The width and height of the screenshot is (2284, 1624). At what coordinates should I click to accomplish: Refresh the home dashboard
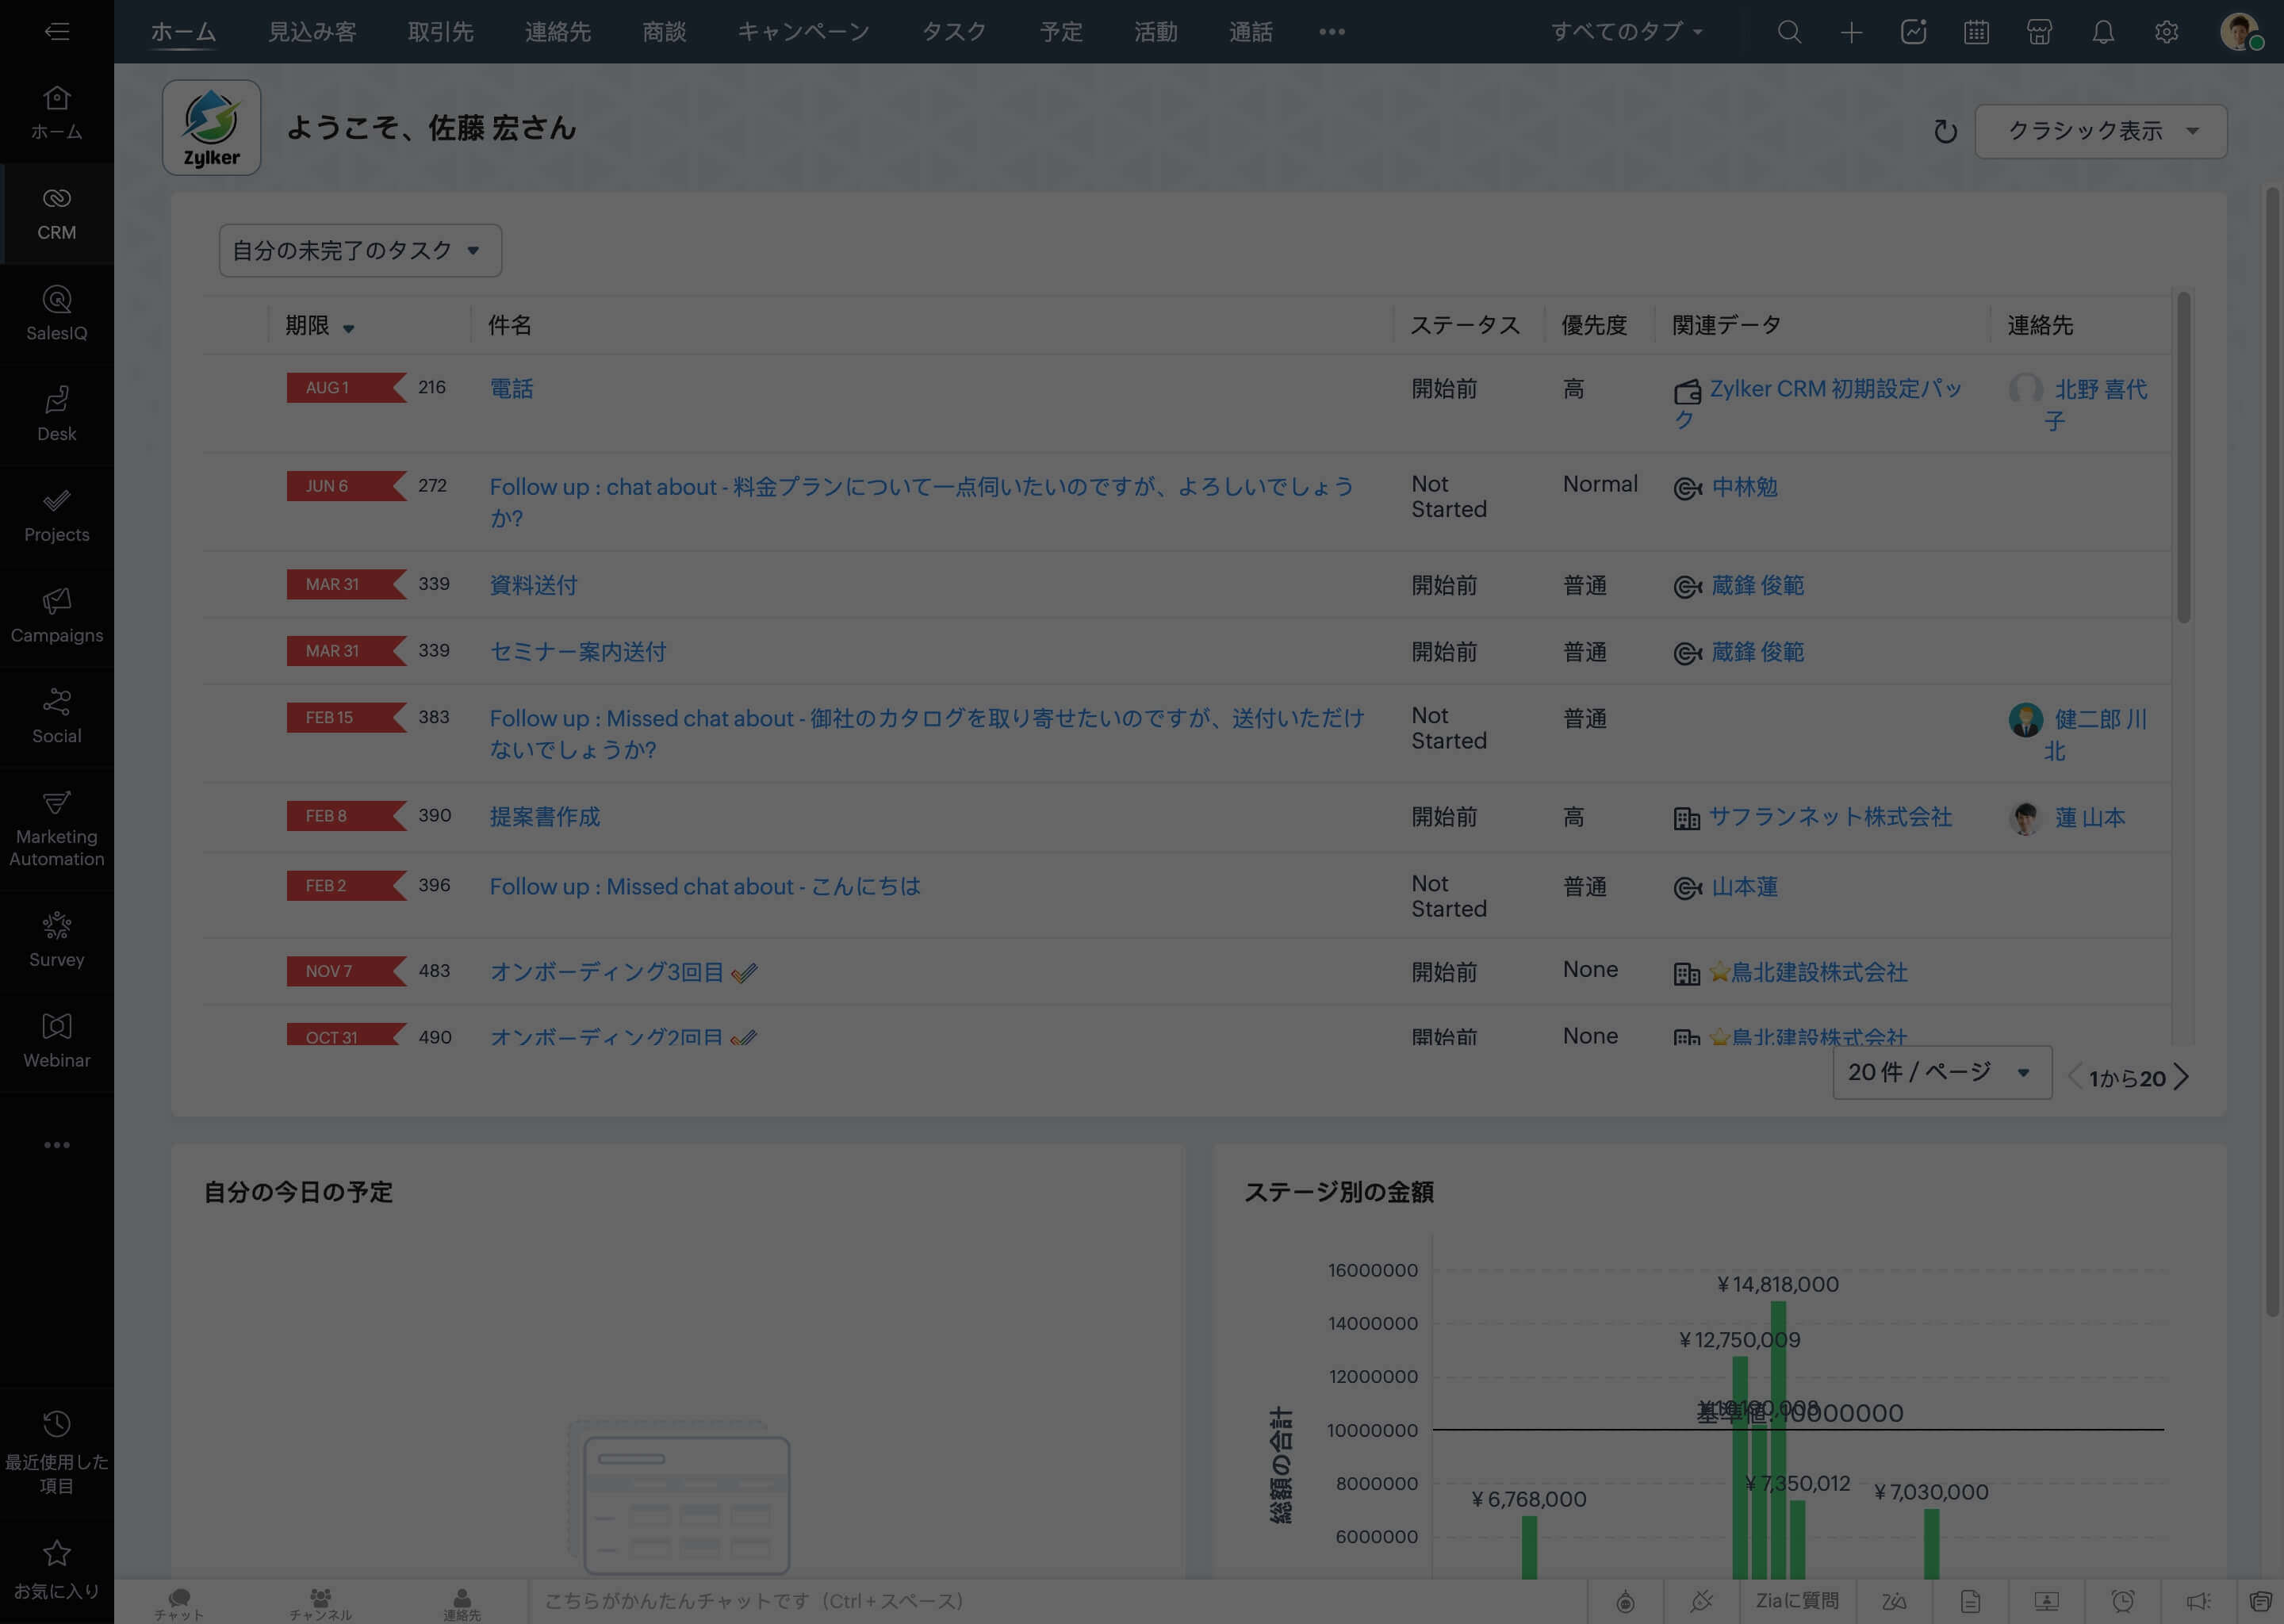pyautogui.click(x=1944, y=131)
